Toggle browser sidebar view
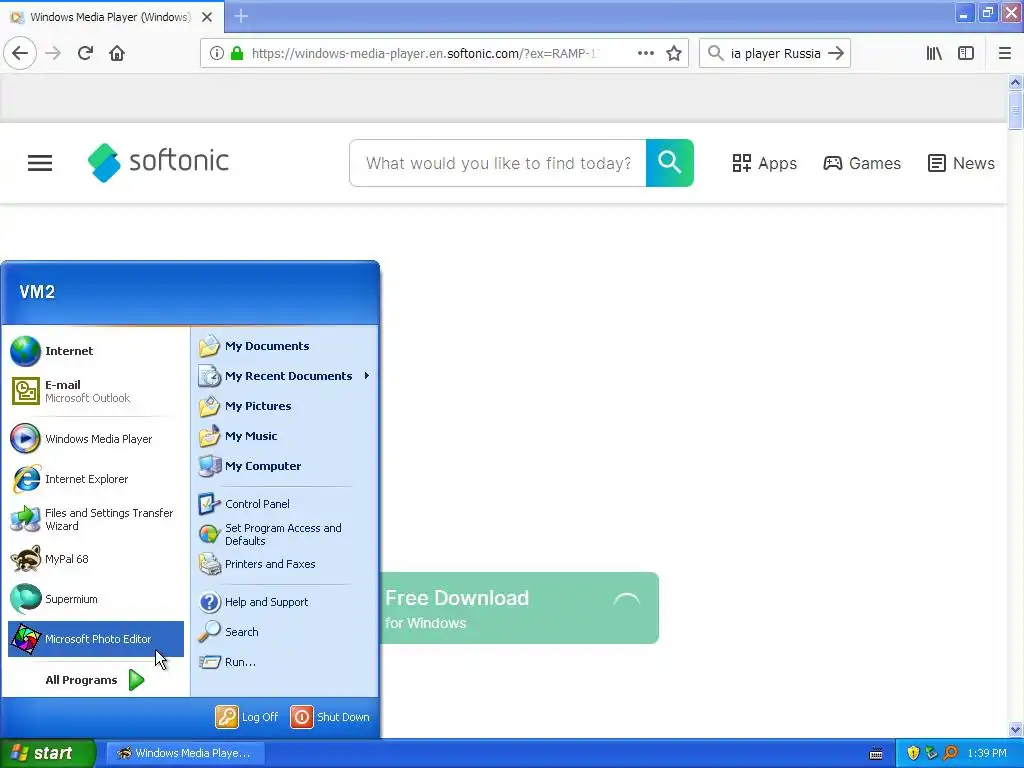Screen dimensions: 1024x768 pyautogui.click(x=966, y=53)
